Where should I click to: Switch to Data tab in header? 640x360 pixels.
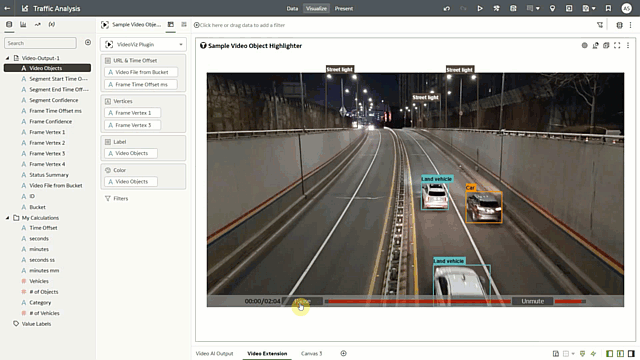click(x=292, y=8)
